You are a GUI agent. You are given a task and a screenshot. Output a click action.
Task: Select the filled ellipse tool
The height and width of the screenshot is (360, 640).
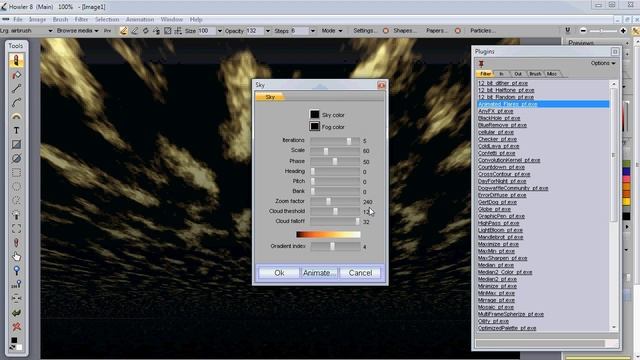coord(16,158)
